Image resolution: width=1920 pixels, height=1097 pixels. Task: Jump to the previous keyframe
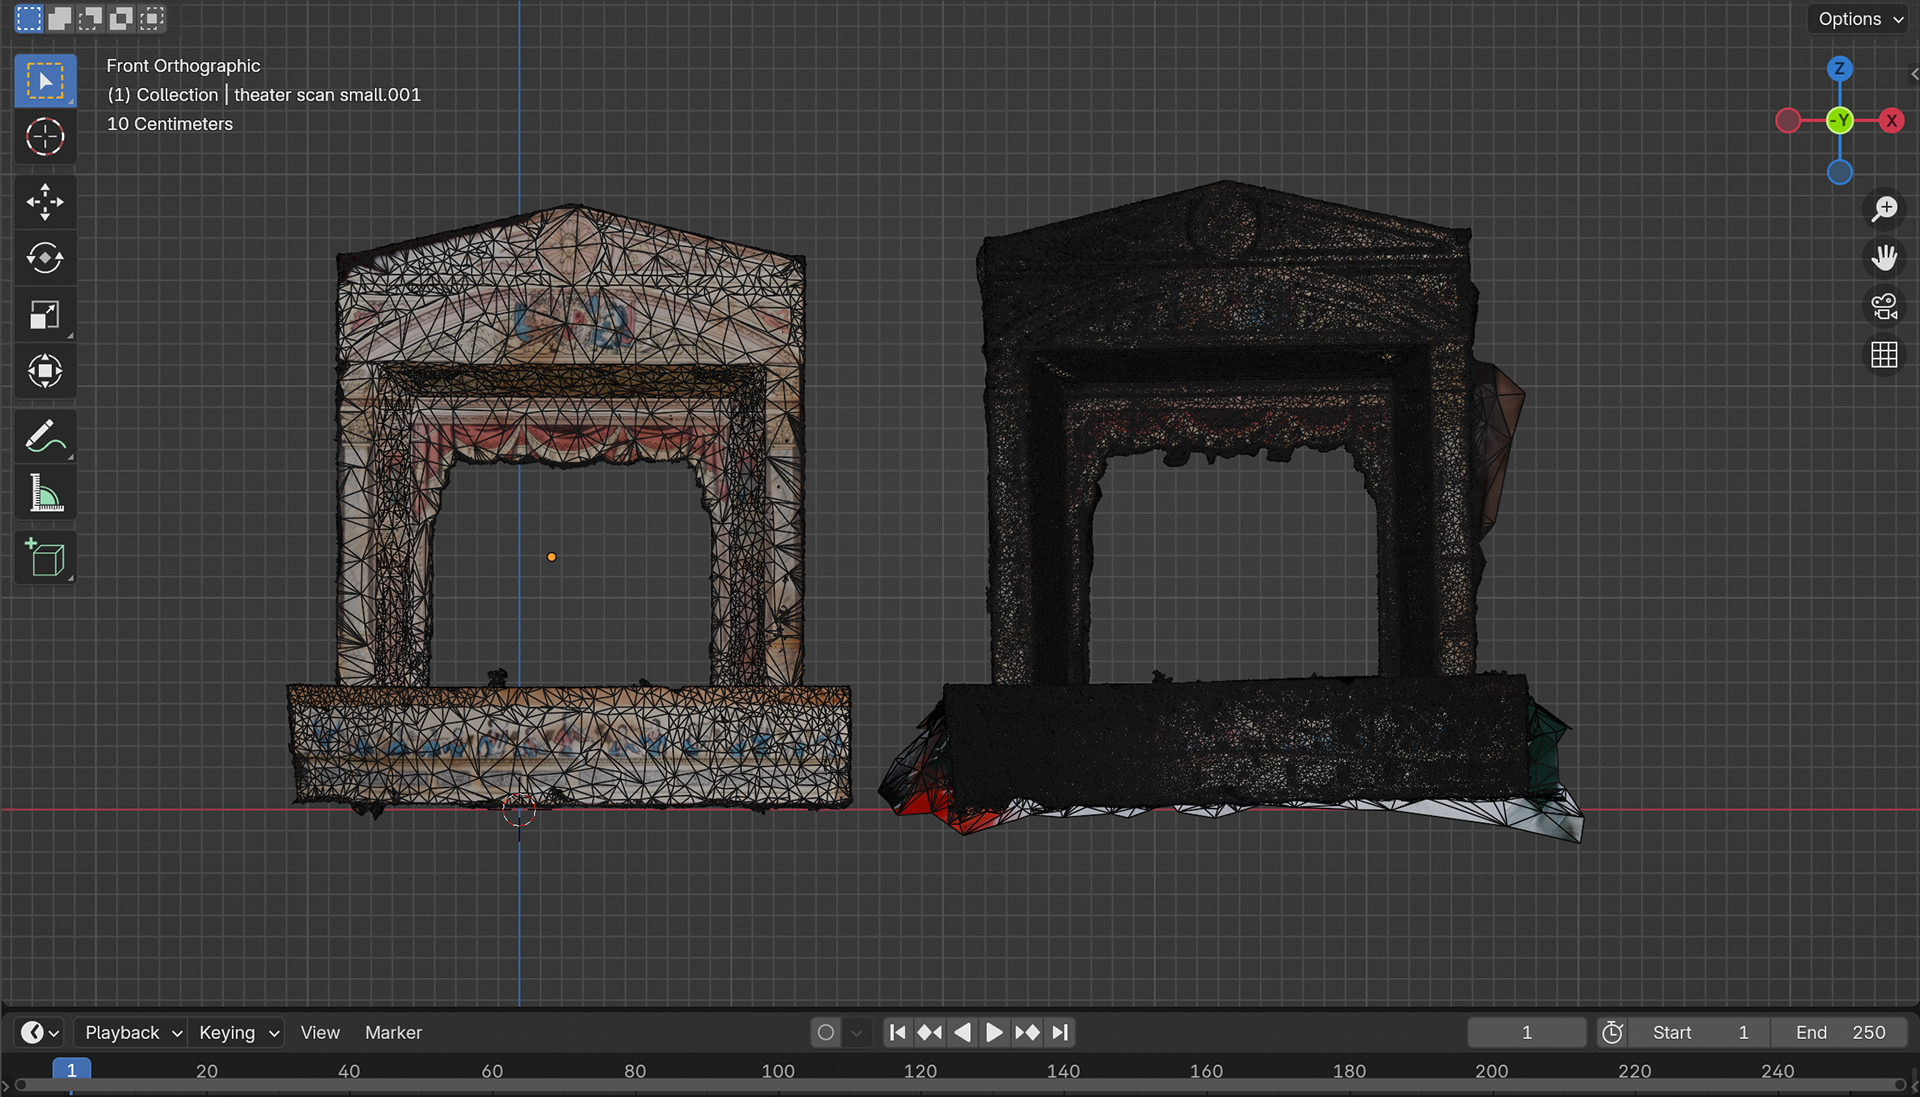pos(930,1032)
